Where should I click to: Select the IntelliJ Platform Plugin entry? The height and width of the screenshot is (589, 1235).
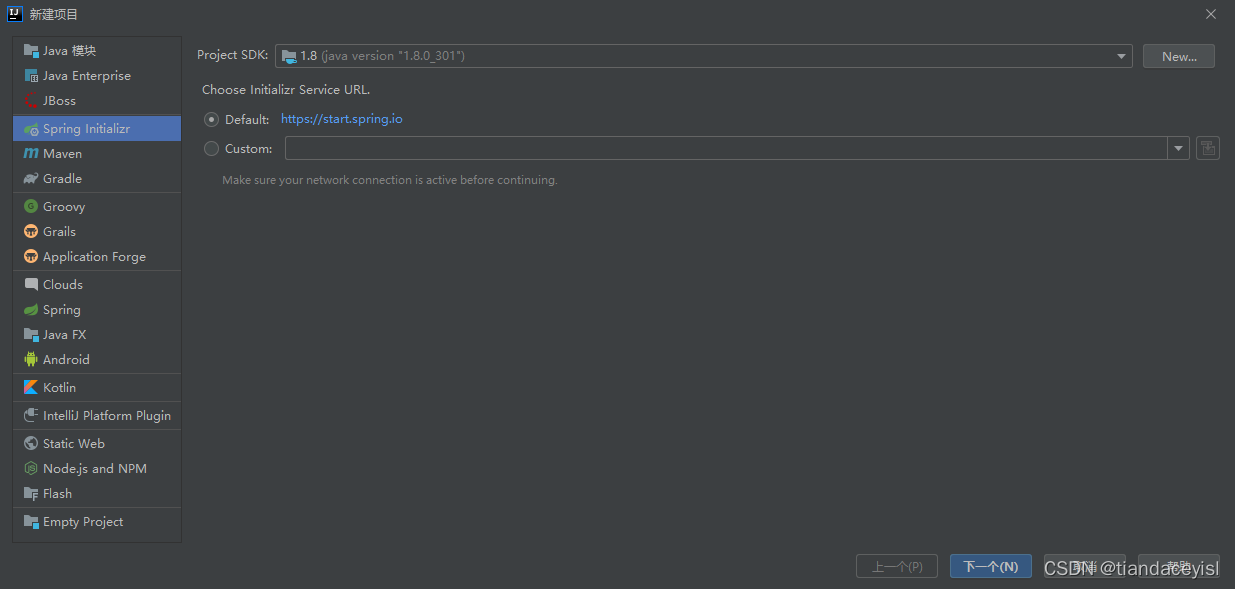97,416
